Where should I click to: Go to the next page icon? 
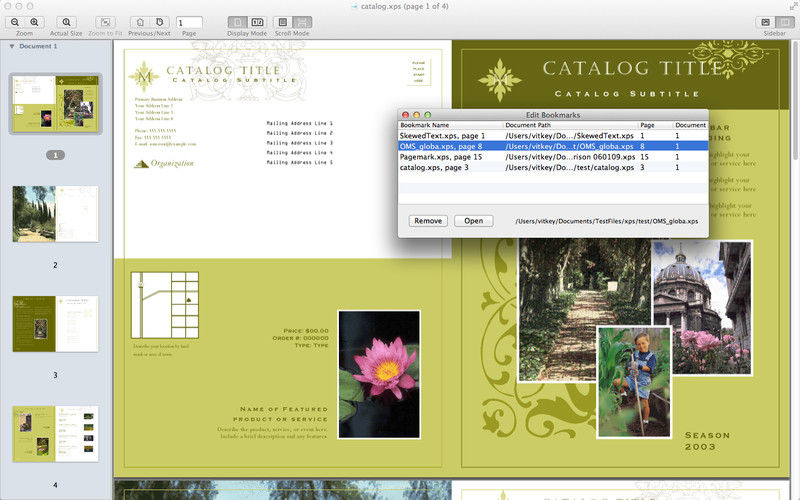point(160,22)
